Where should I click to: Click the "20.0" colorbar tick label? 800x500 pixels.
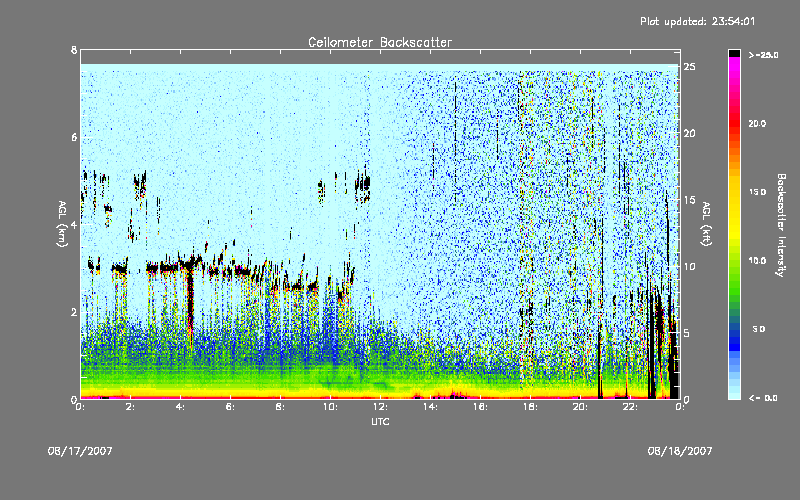pos(757,123)
